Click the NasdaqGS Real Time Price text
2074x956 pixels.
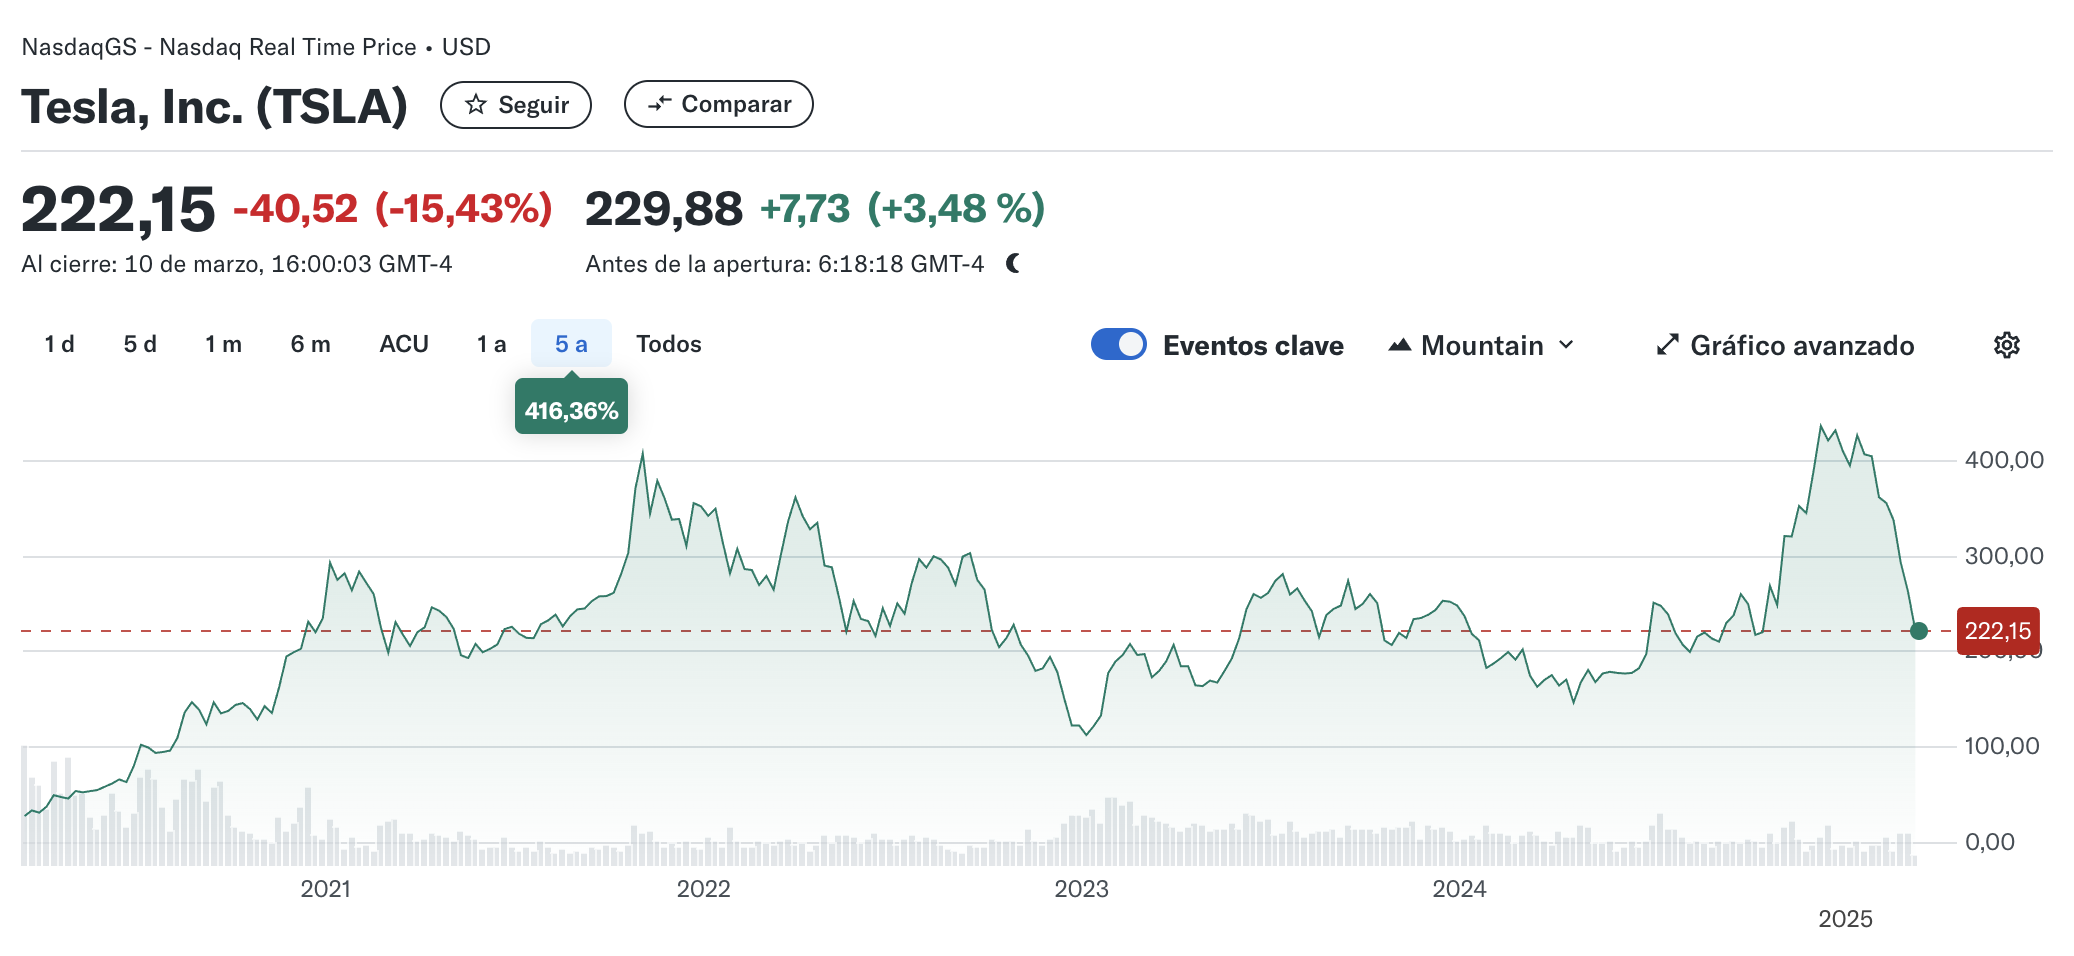(256, 47)
